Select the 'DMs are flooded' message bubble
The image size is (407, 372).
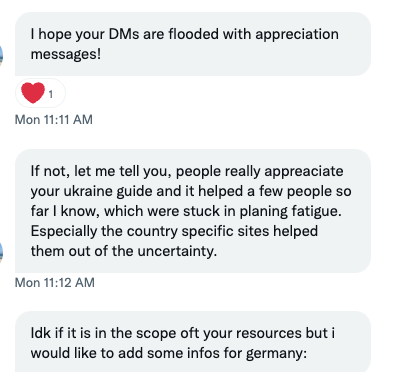pyautogui.click(x=193, y=44)
